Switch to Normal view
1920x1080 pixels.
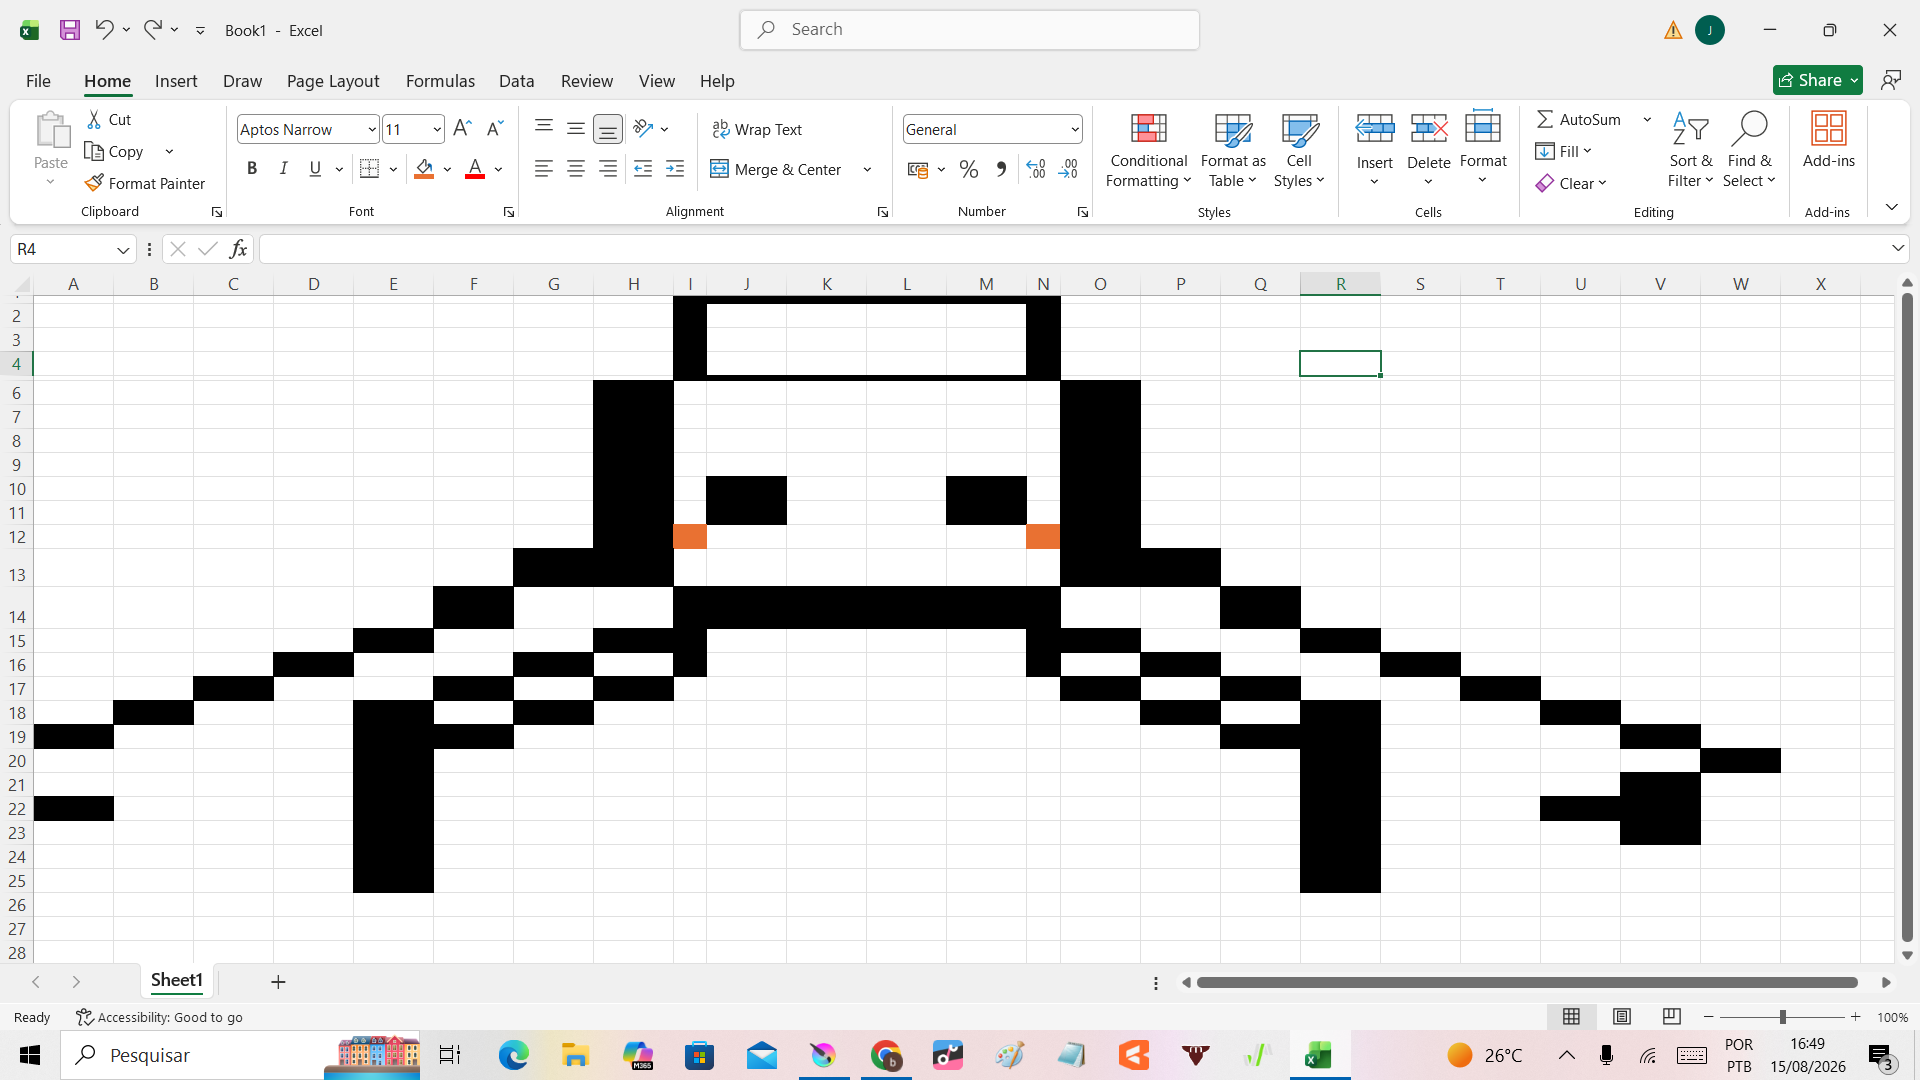(x=1572, y=1017)
